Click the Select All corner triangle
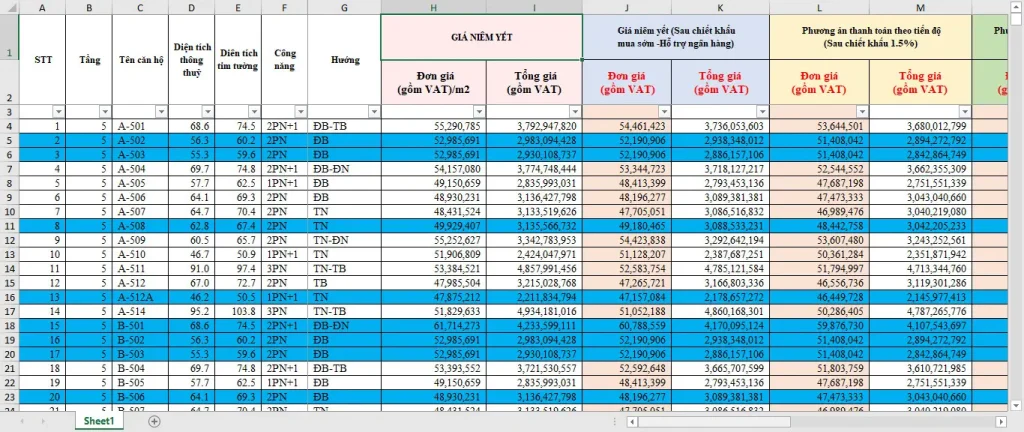The width and height of the screenshot is (1024, 432). 9,7
